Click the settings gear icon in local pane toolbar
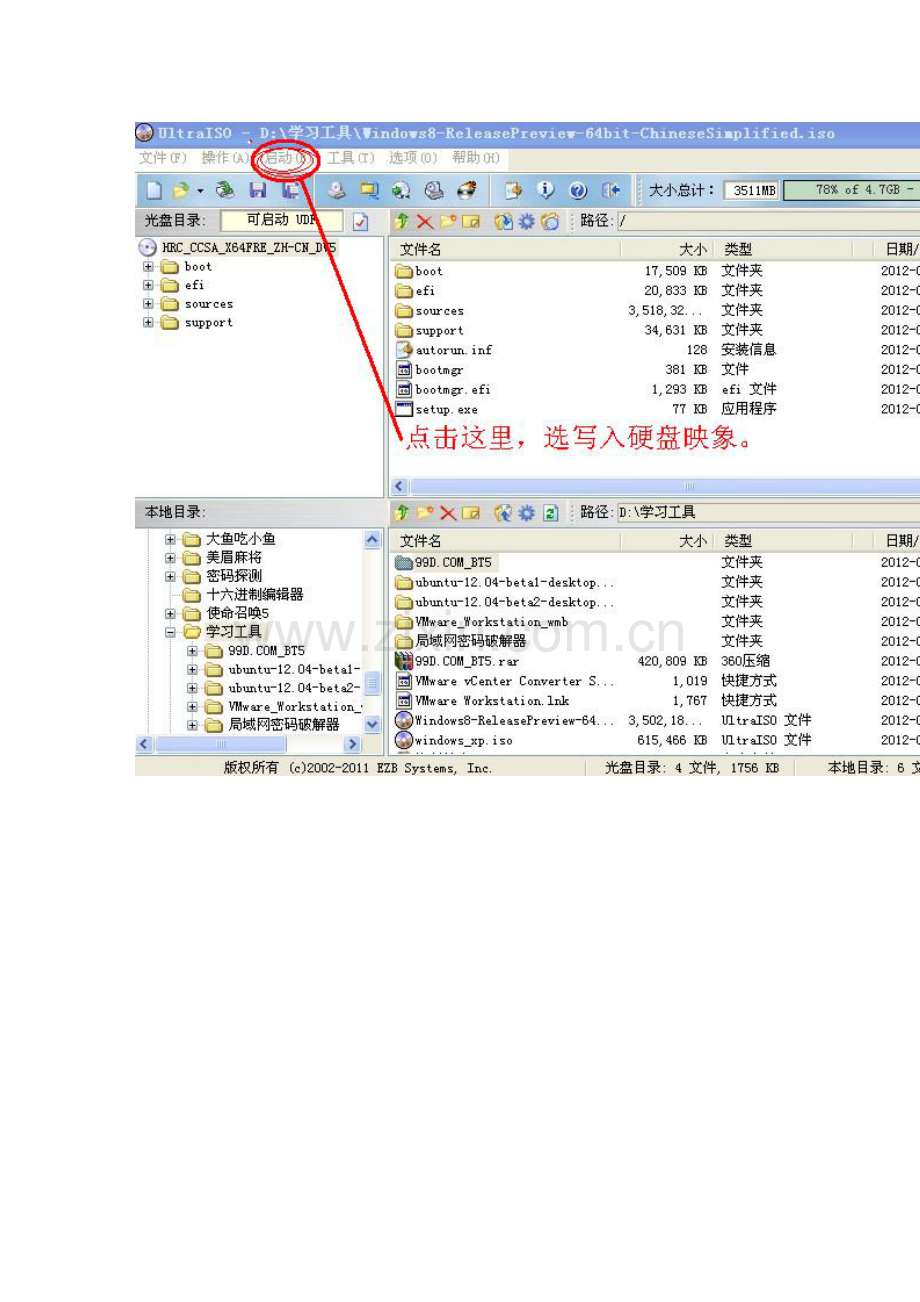 tap(527, 513)
